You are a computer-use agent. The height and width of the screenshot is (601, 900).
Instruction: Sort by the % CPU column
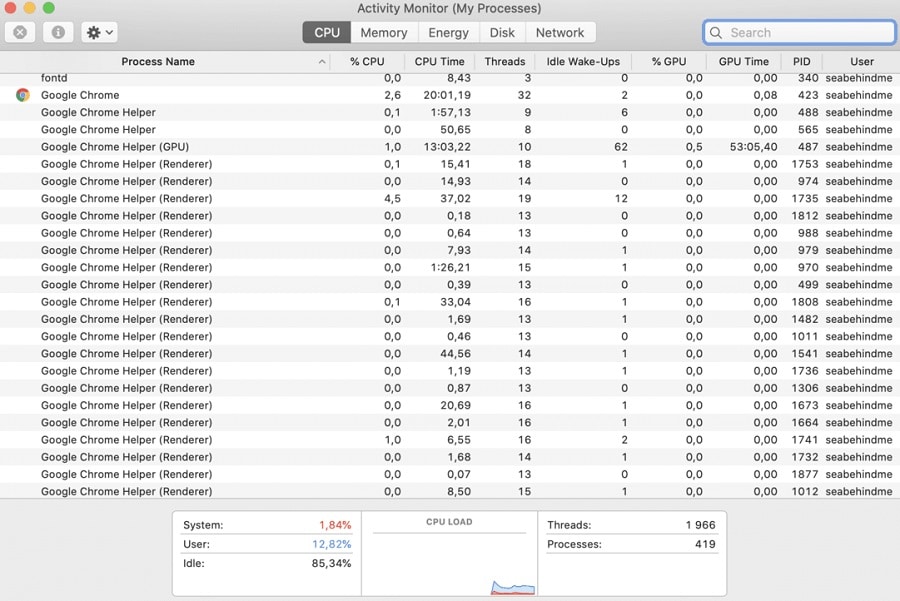point(367,61)
